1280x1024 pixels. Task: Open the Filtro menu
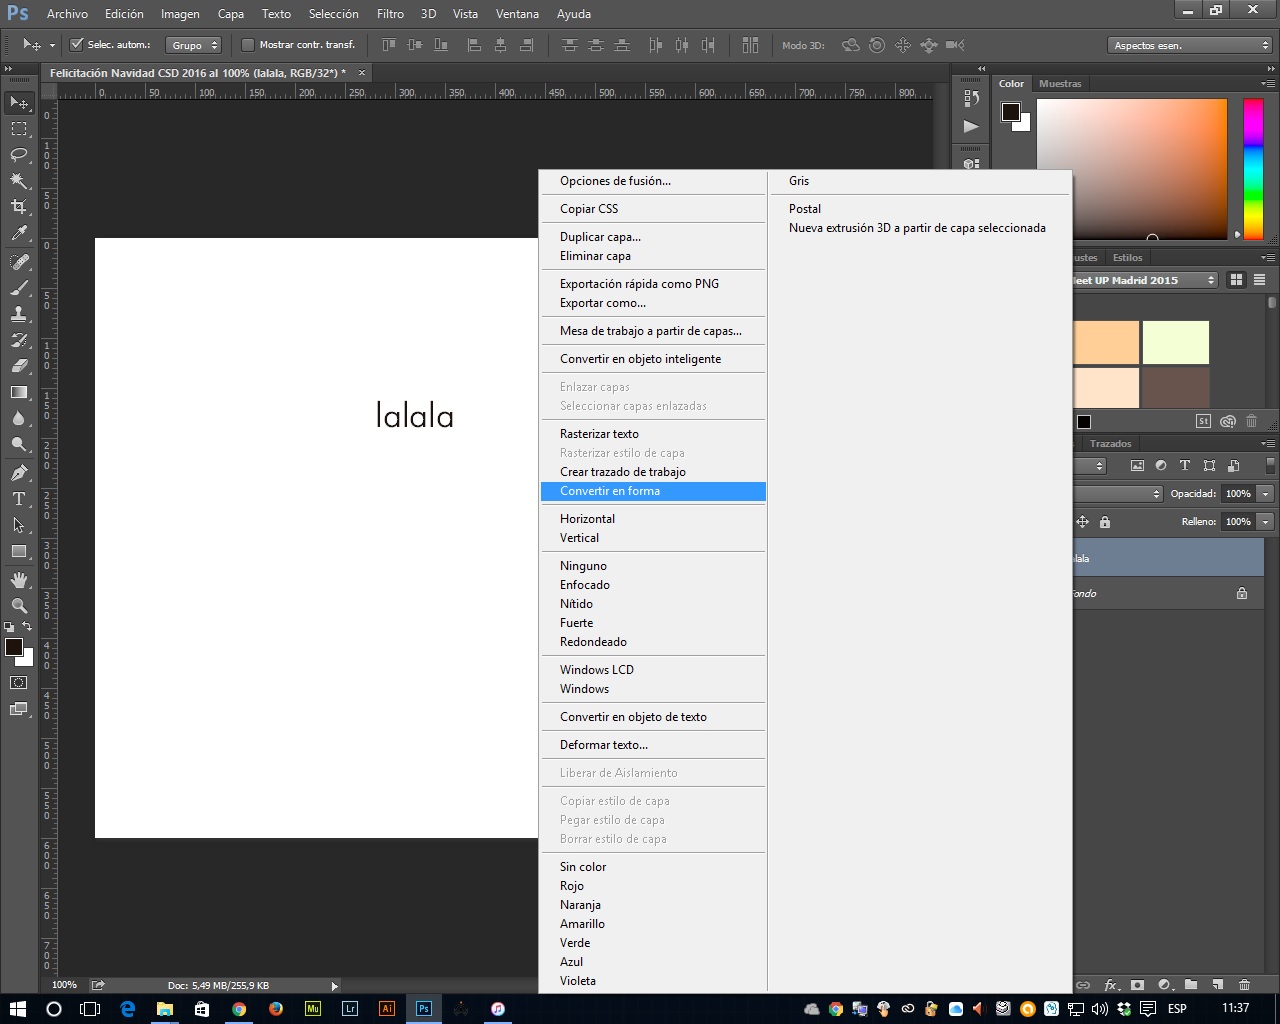coord(390,14)
